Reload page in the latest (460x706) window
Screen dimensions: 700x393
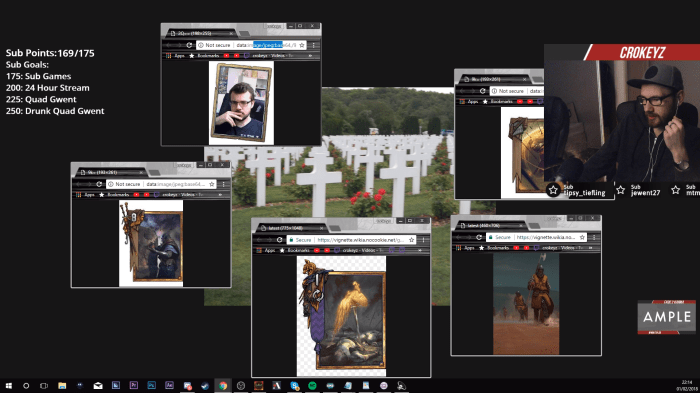tap(479, 237)
